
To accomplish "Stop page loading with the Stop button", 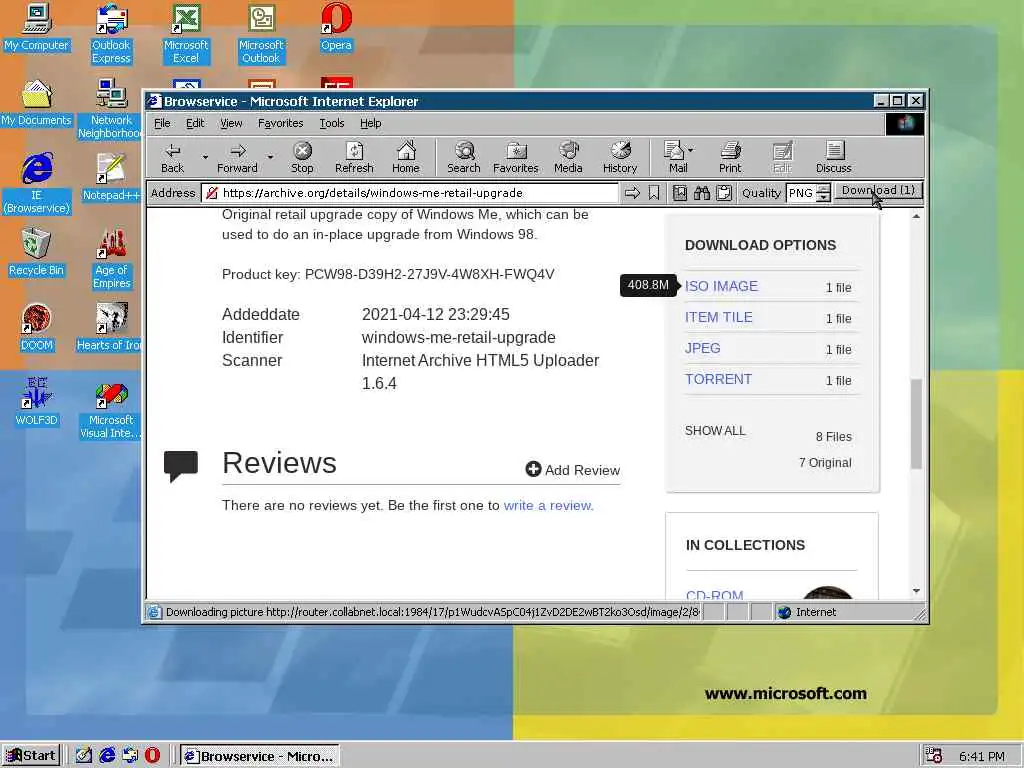I will (x=302, y=158).
